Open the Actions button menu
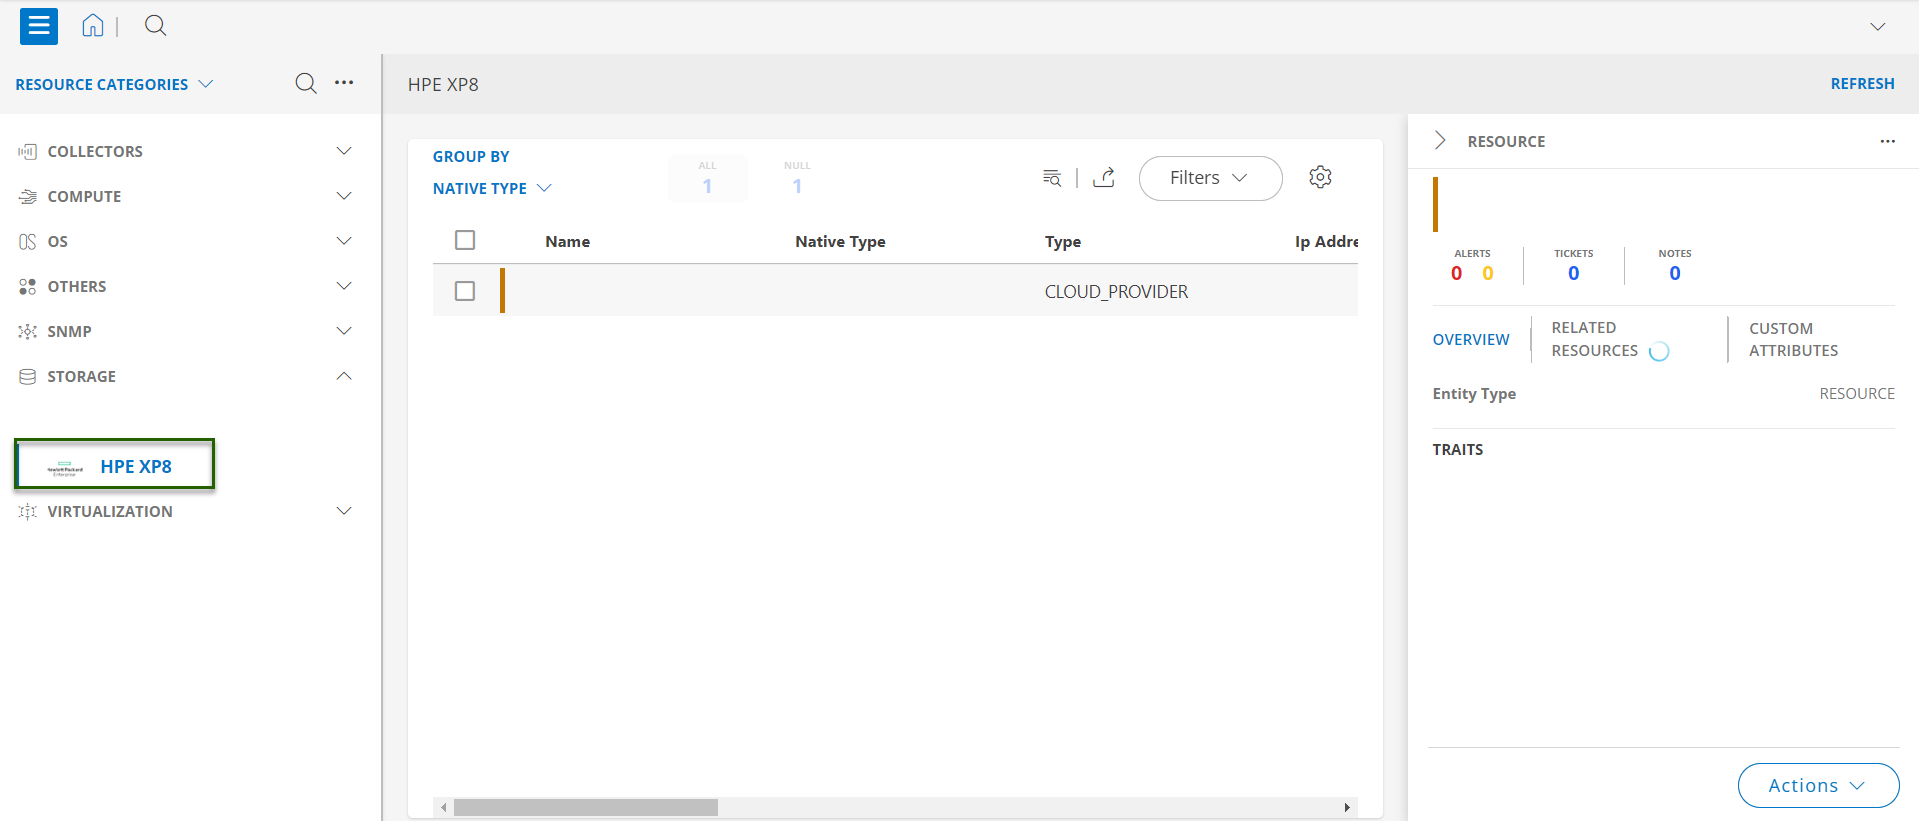 (x=1817, y=785)
